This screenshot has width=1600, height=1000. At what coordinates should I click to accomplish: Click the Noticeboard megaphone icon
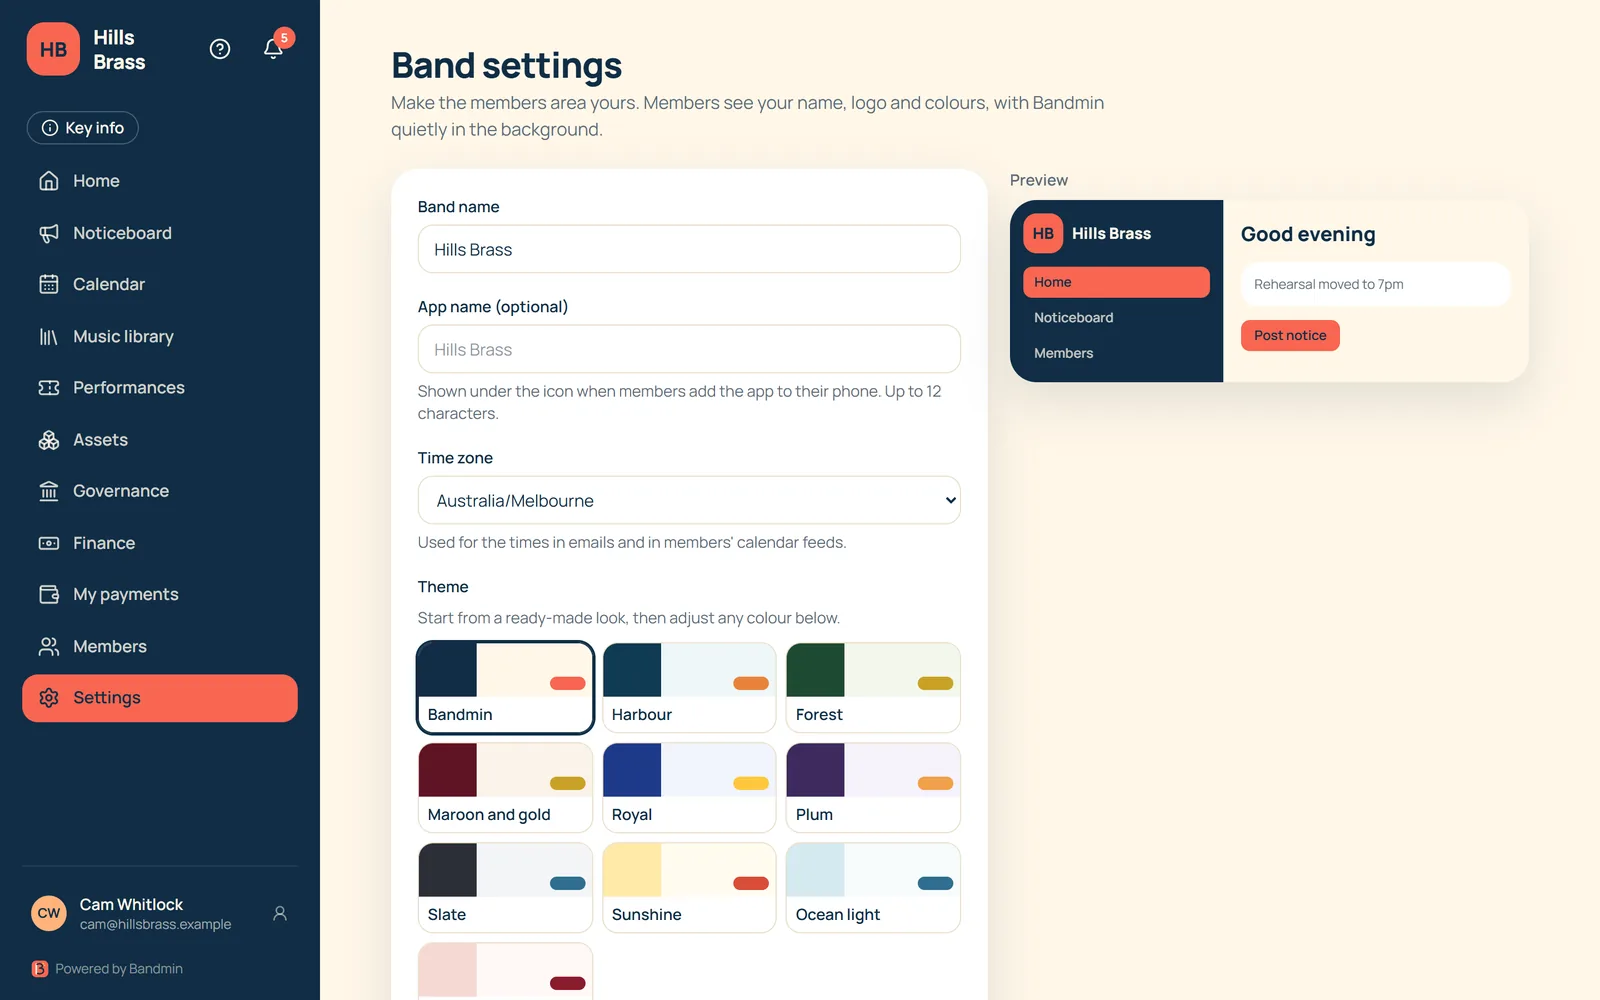49,233
